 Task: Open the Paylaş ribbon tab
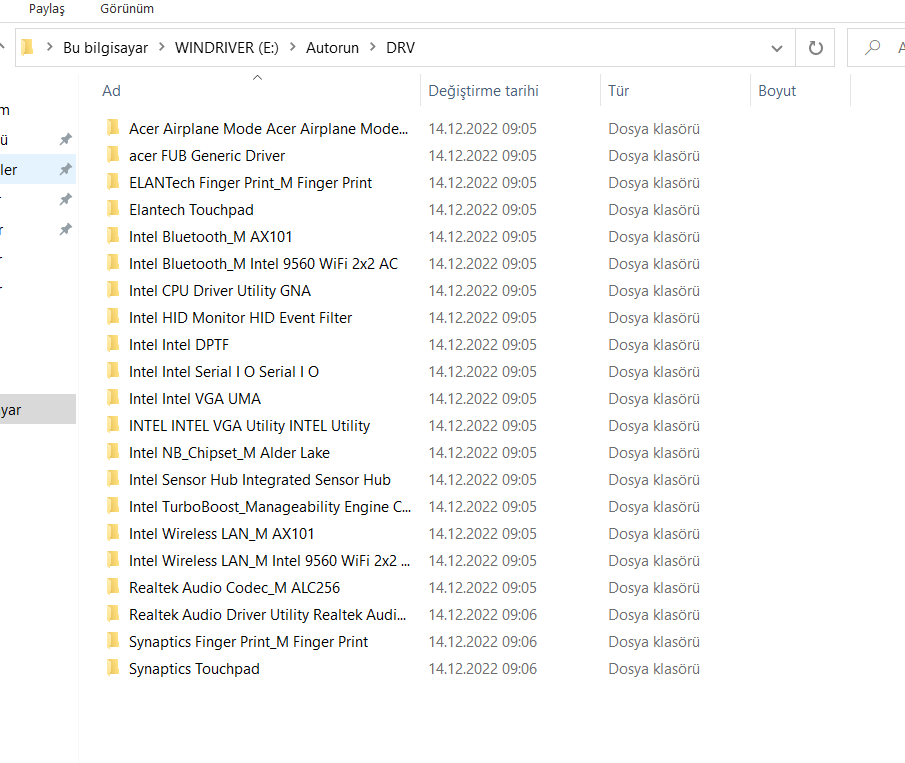[x=47, y=9]
